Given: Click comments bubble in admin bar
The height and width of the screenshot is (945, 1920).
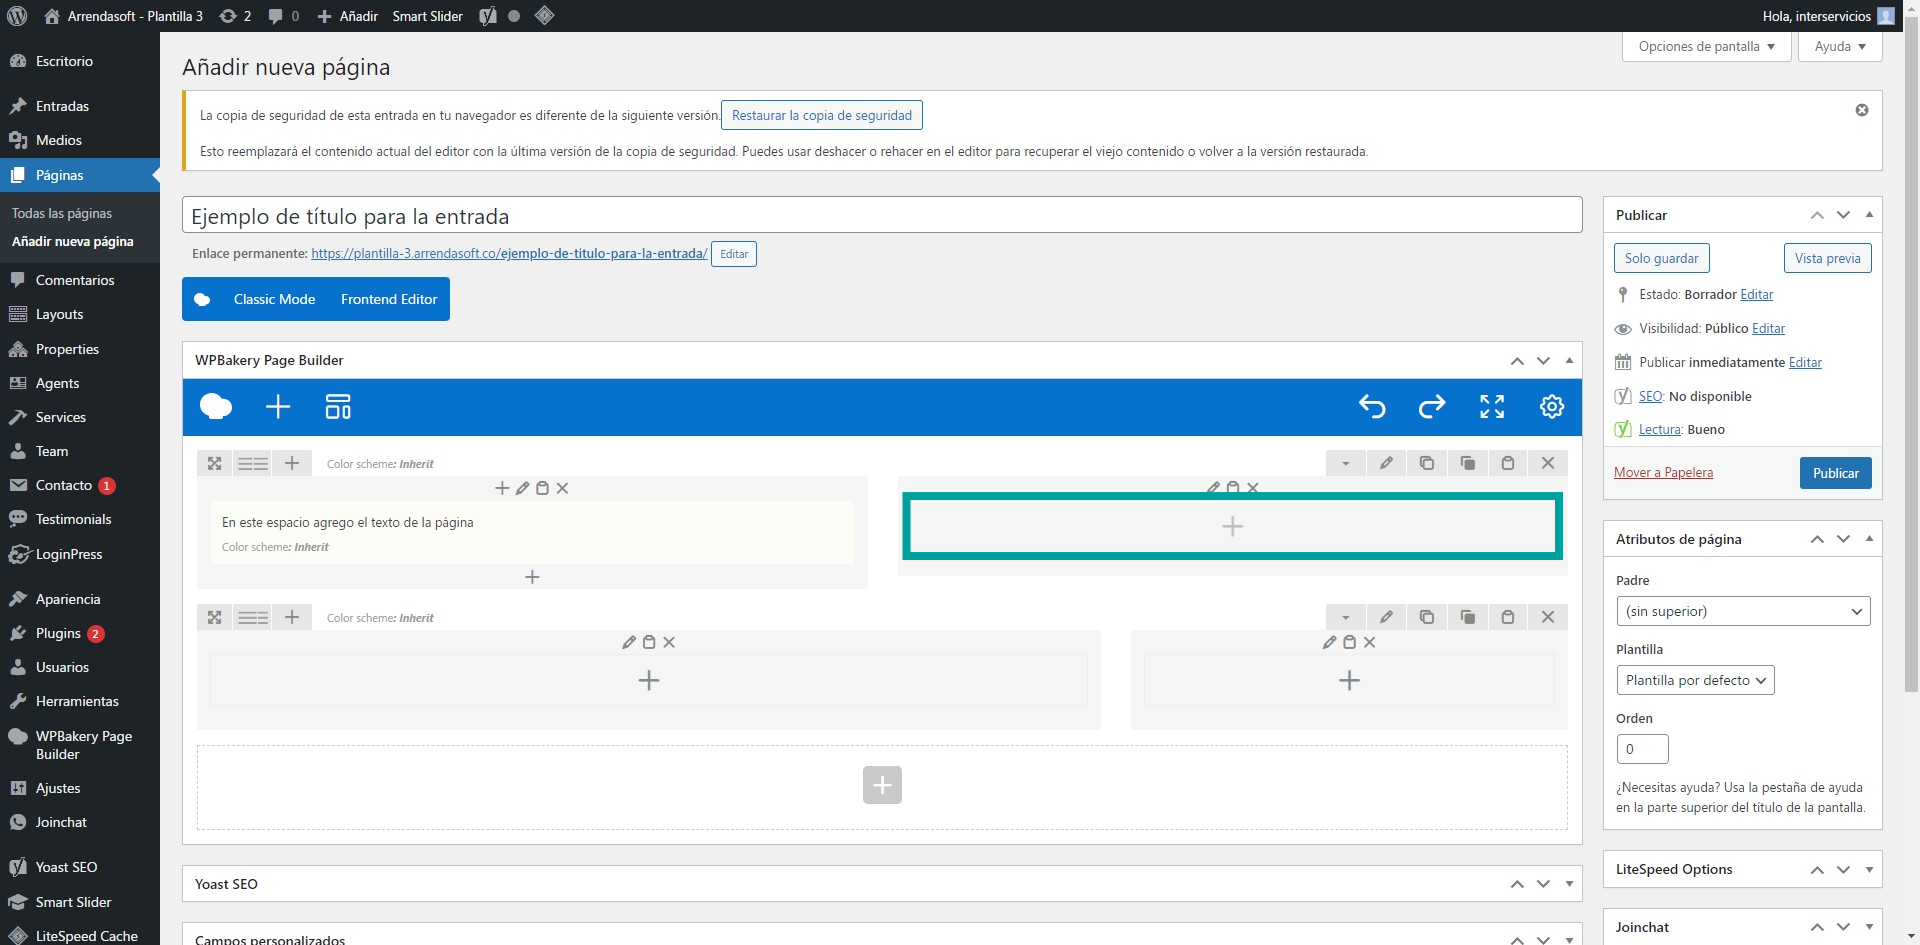Looking at the screenshot, I should pos(283,16).
